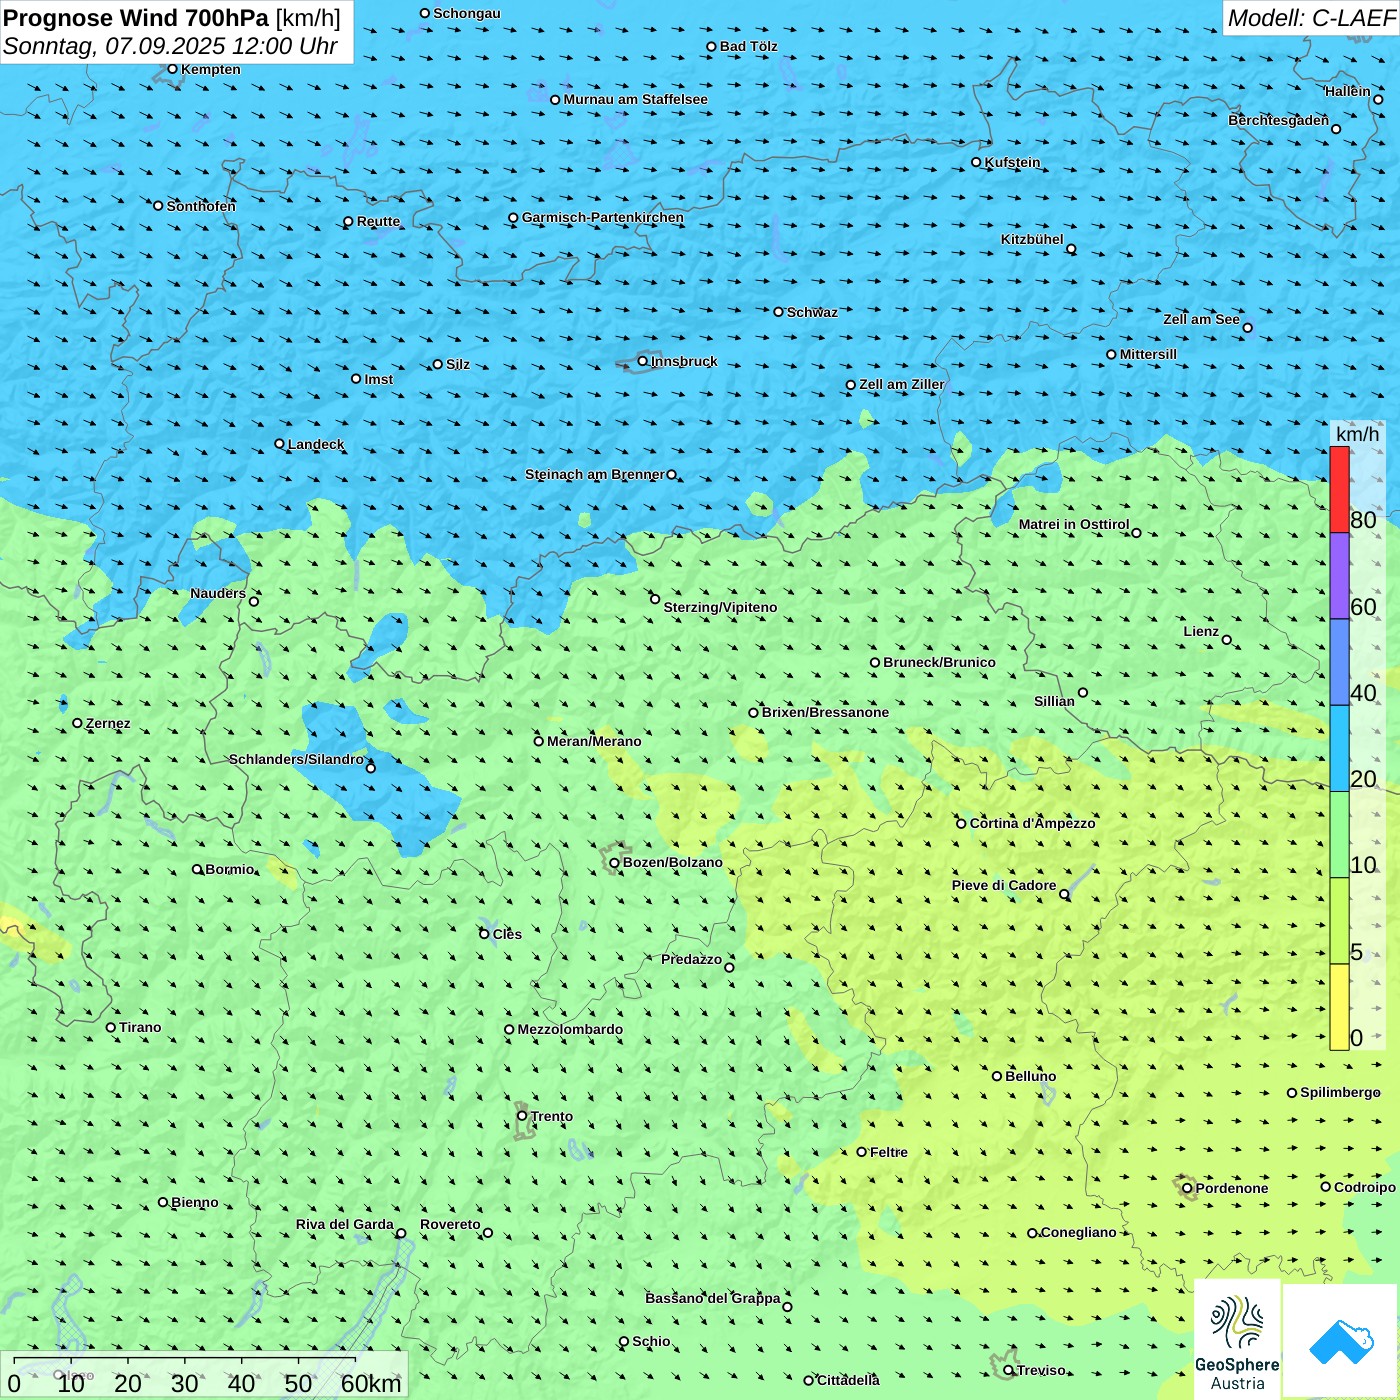The height and width of the screenshot is (1400, 1400).
Task: Click the Matrei in Osttirol marker
Action: [1136, 533]
